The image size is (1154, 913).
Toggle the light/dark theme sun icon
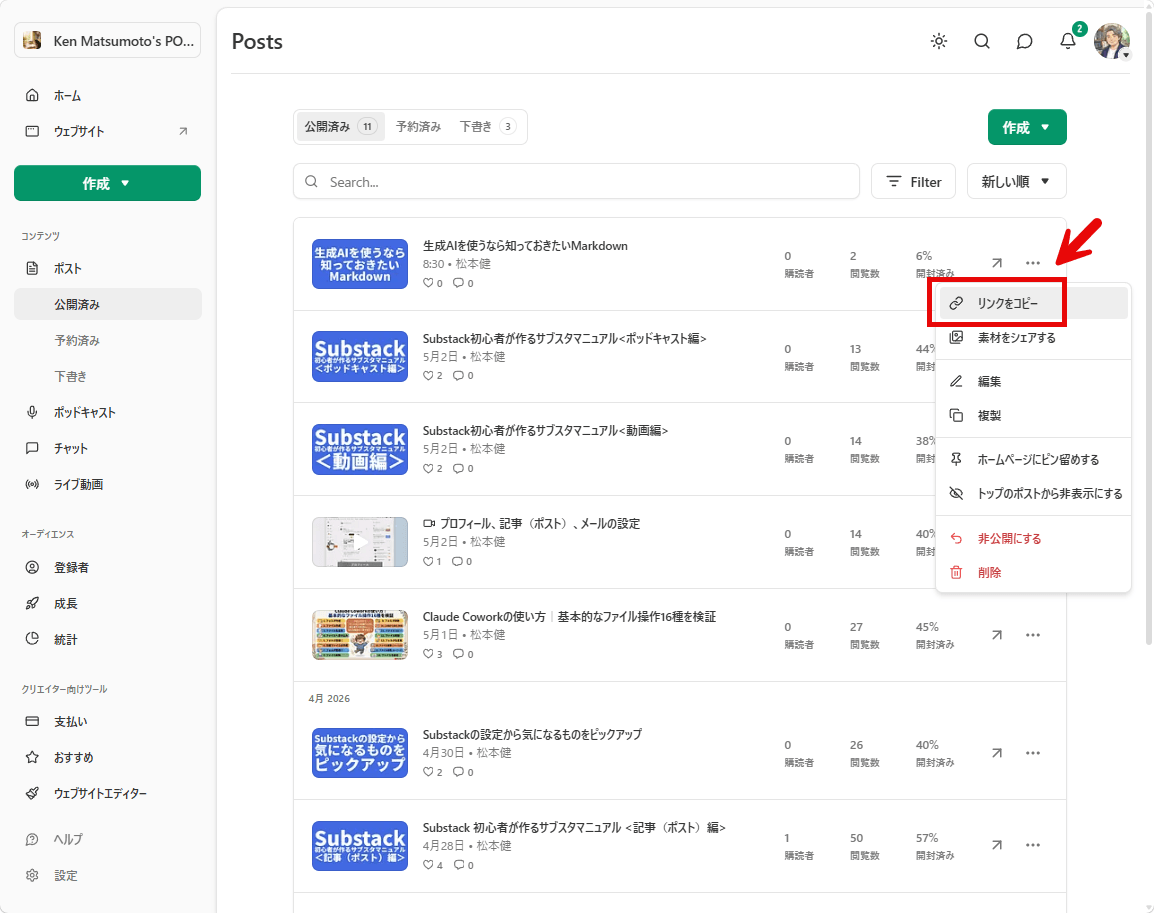tap(938, 41)
